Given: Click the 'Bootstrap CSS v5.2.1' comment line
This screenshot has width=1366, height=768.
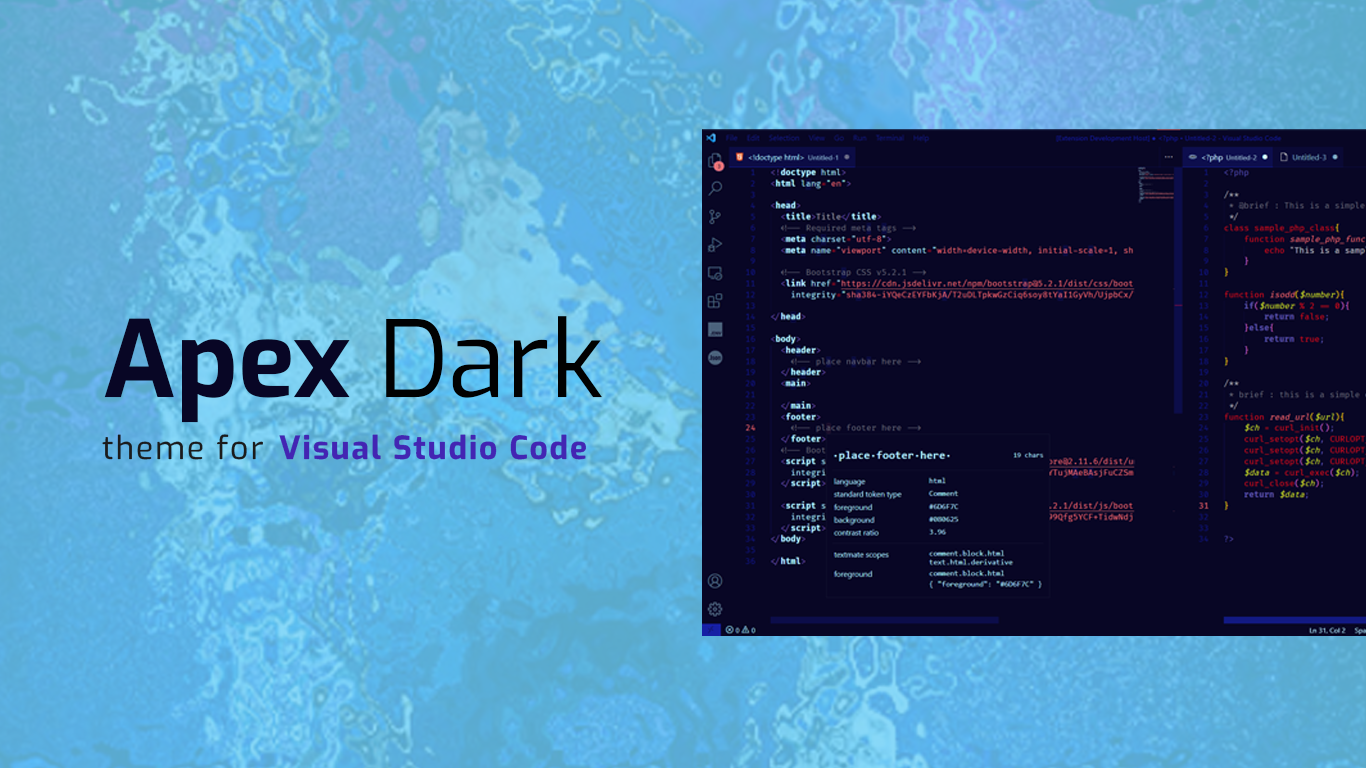Looking at the screenshot, I should point(854,272).
